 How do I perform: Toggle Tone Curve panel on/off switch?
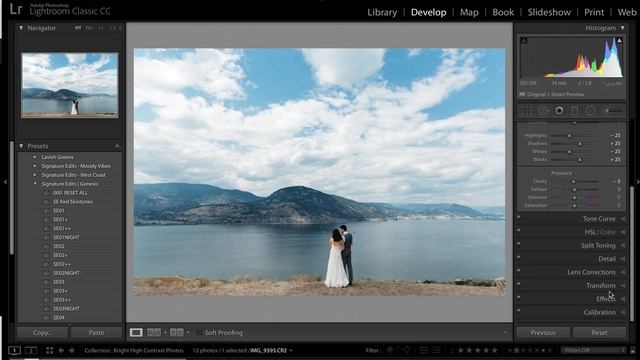pos(518,218)
